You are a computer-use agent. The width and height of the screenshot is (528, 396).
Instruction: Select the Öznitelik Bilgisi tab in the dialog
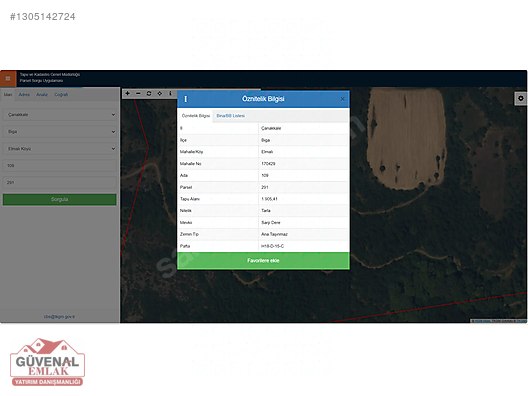point(196,116)
